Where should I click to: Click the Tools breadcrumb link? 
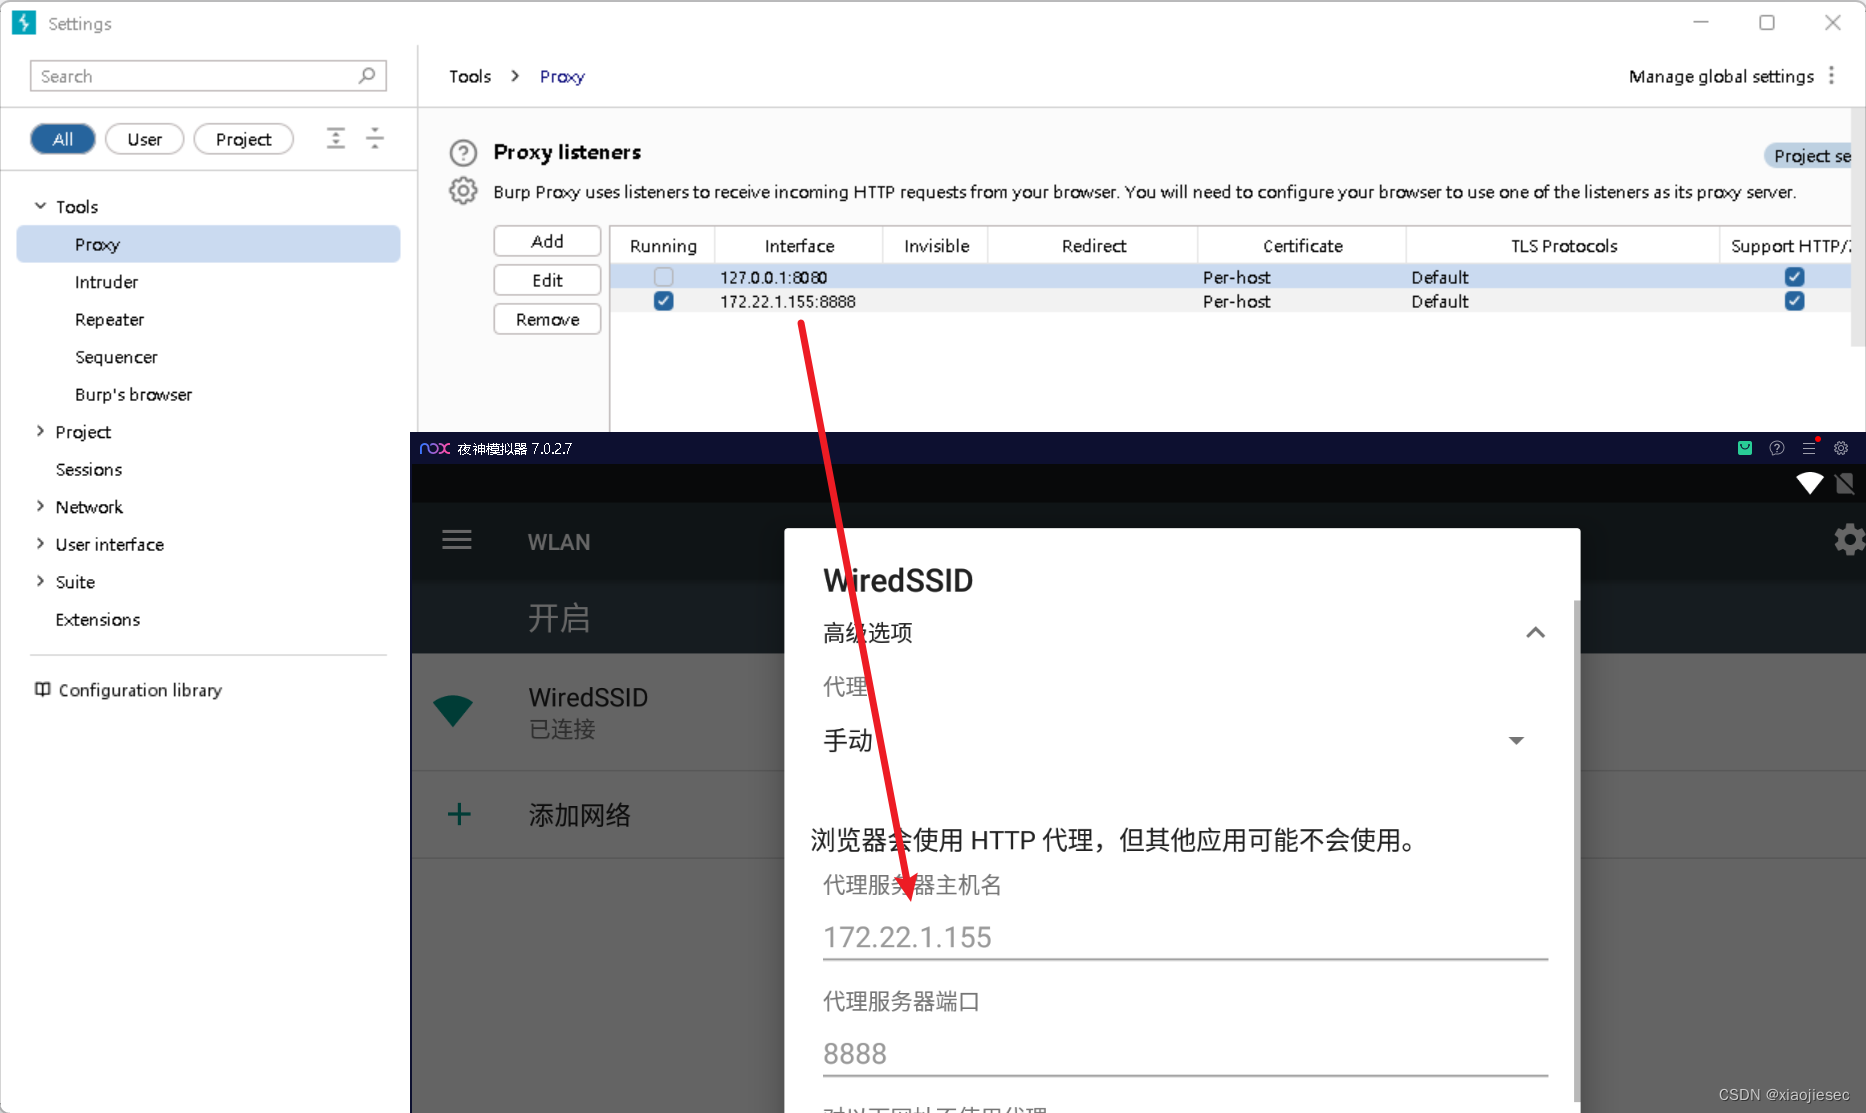[x=470, y=76]
